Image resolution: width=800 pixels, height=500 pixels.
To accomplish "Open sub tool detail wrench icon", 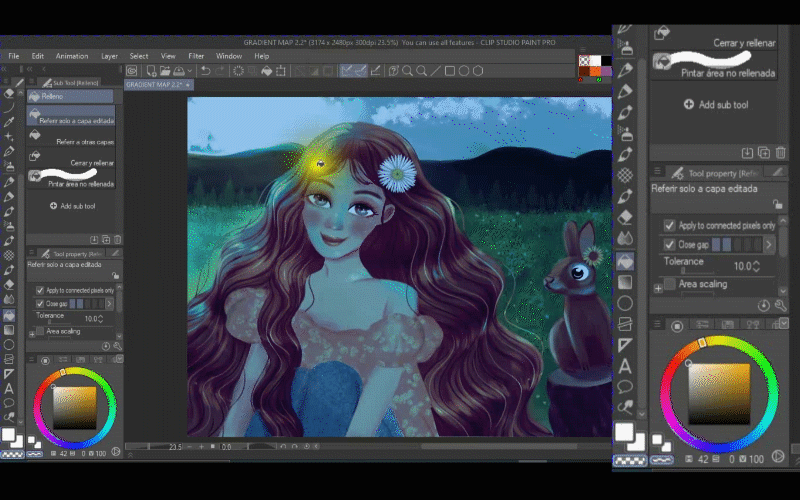I will pos(780,304).
